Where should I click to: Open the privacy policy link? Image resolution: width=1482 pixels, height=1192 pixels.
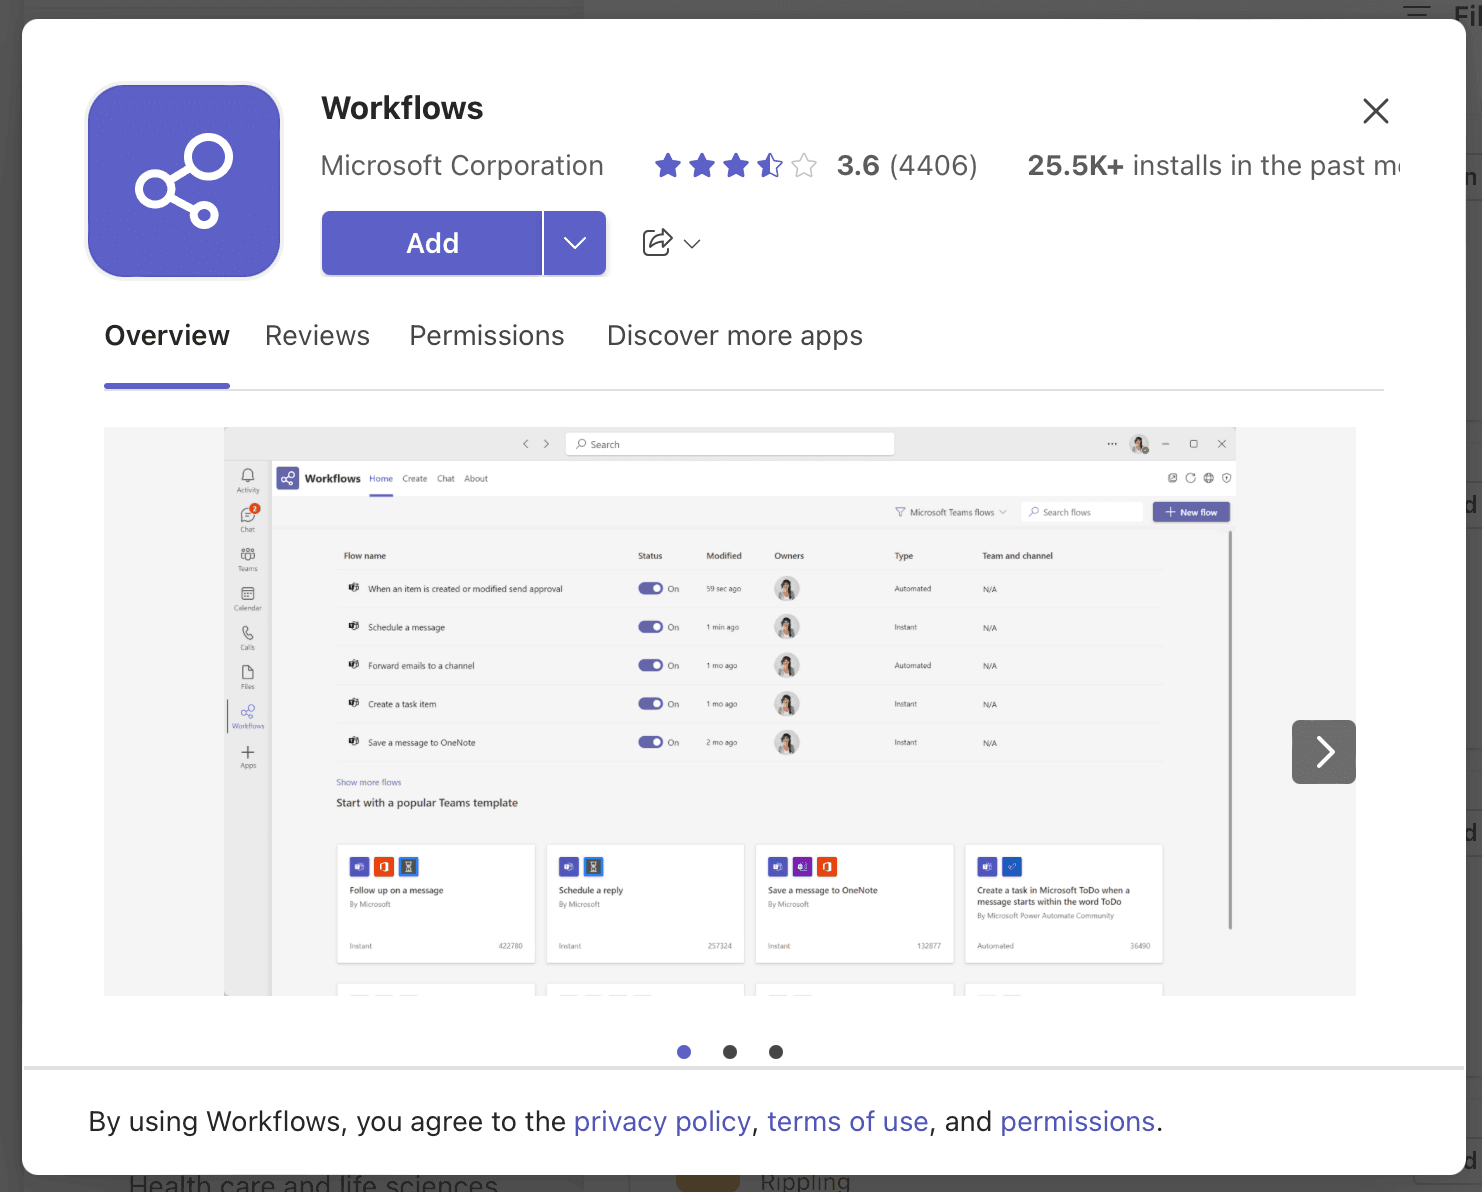click(x=662, y=1121)
